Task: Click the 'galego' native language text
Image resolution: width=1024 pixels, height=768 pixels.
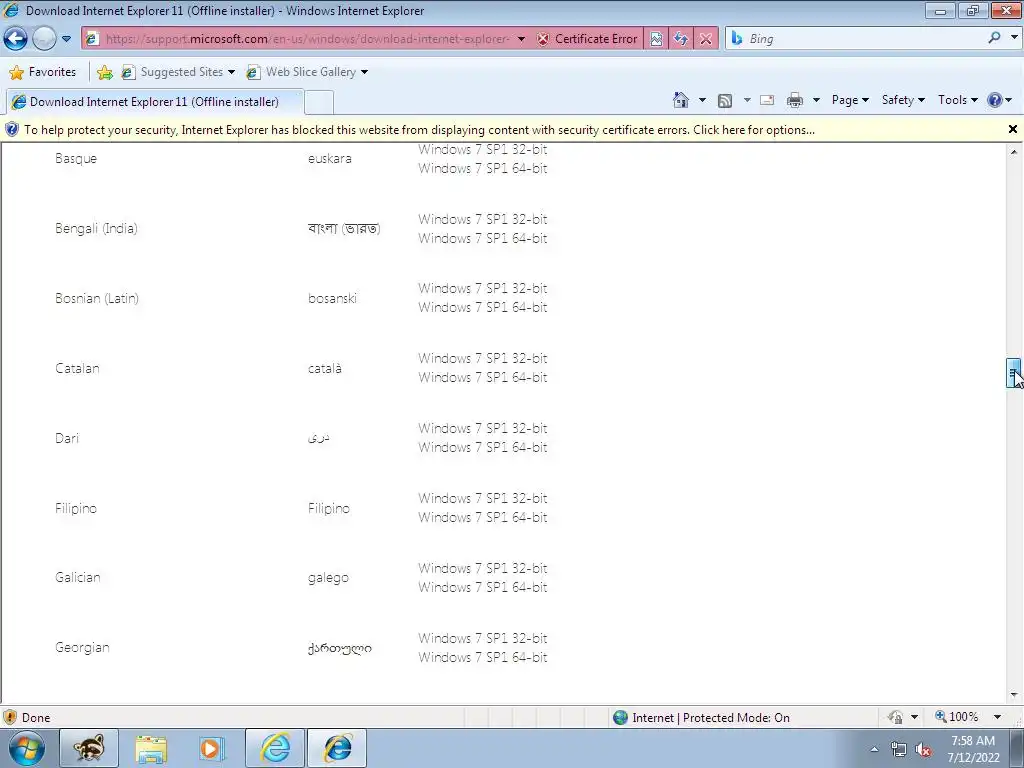Action: point(328,578)
